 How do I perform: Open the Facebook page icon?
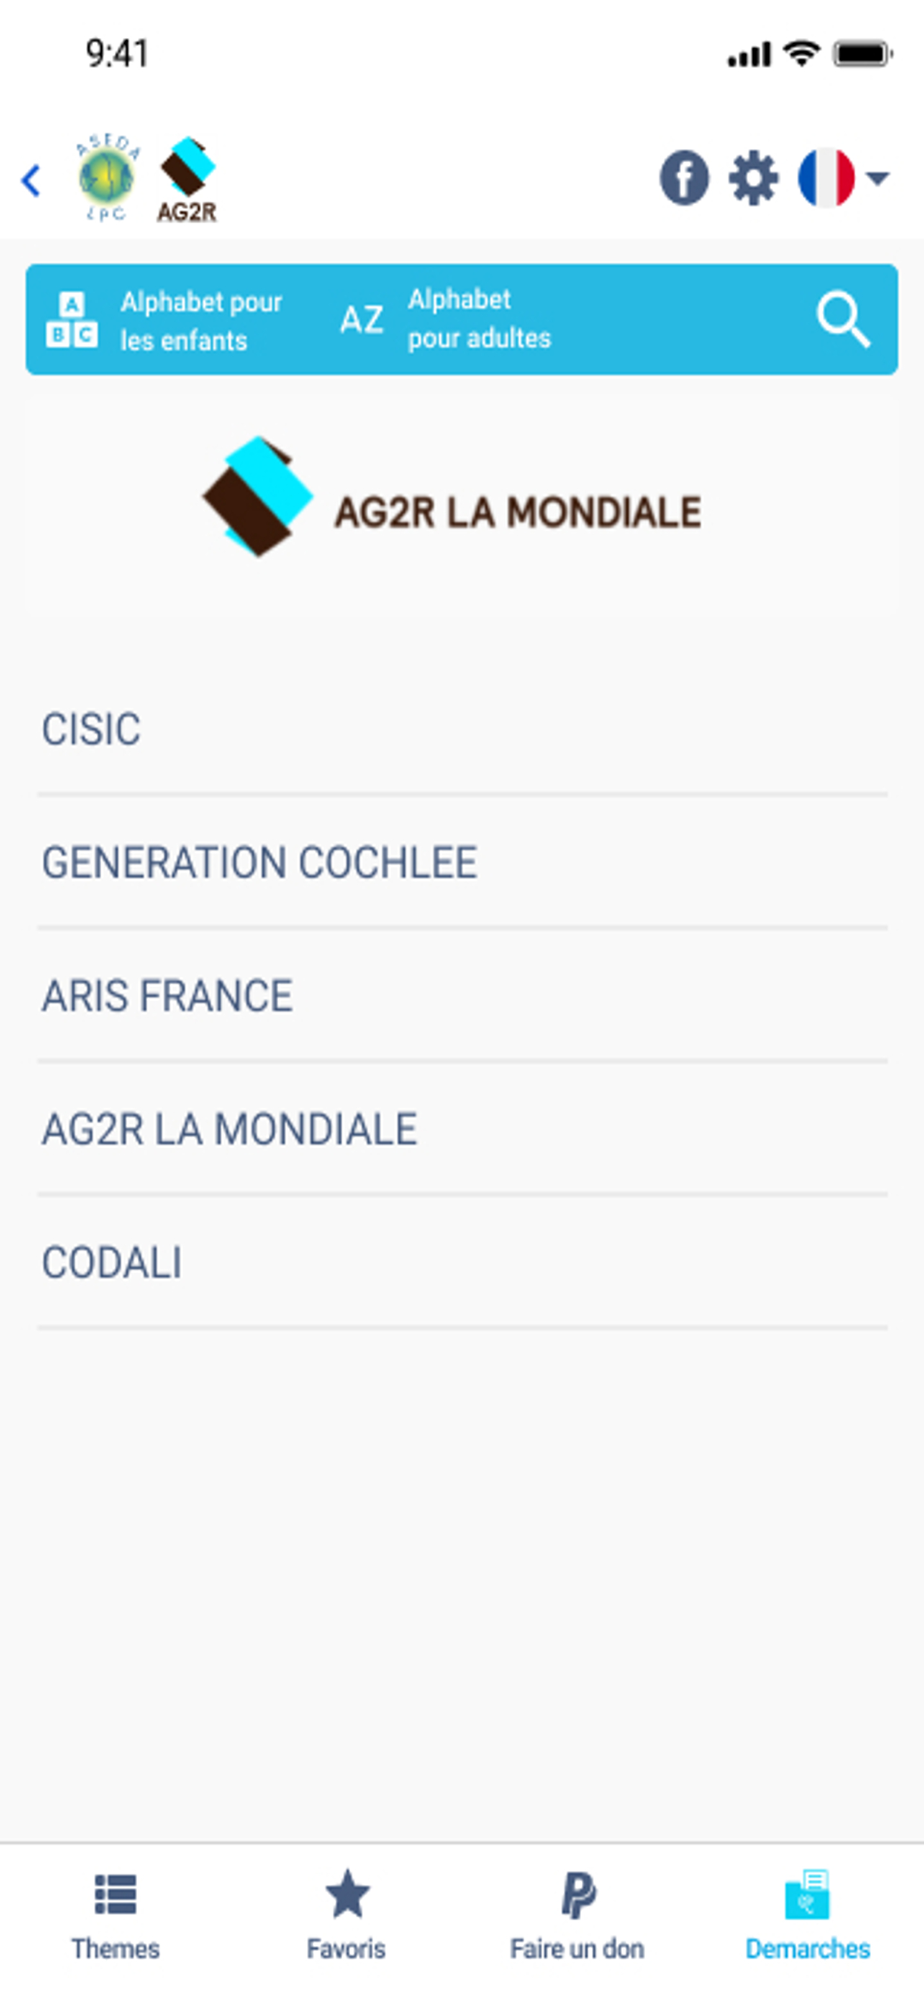click(684, 178)
